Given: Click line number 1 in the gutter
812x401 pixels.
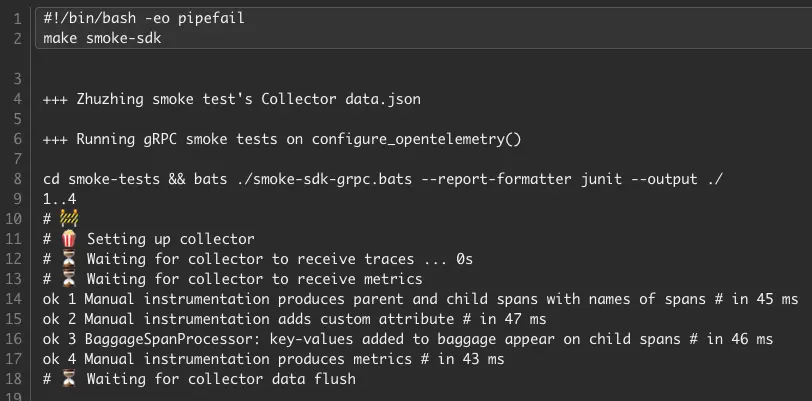Looking at the screenshot, I should [18, 18].
